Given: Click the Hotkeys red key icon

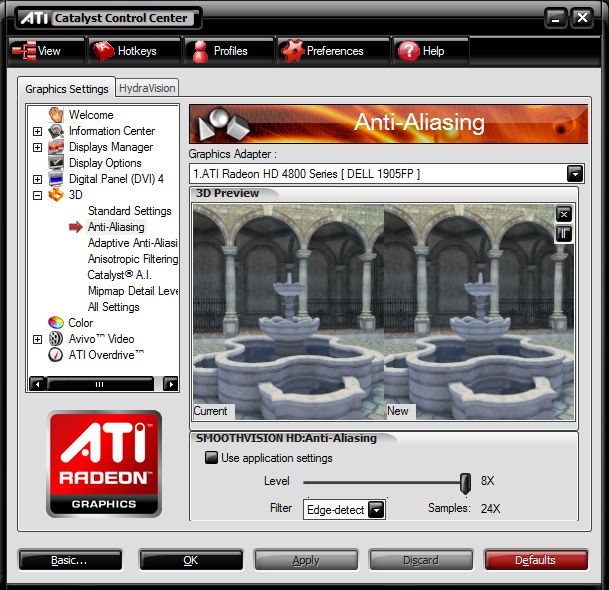Looking at the screenshot, I should (x=103, y=51).
